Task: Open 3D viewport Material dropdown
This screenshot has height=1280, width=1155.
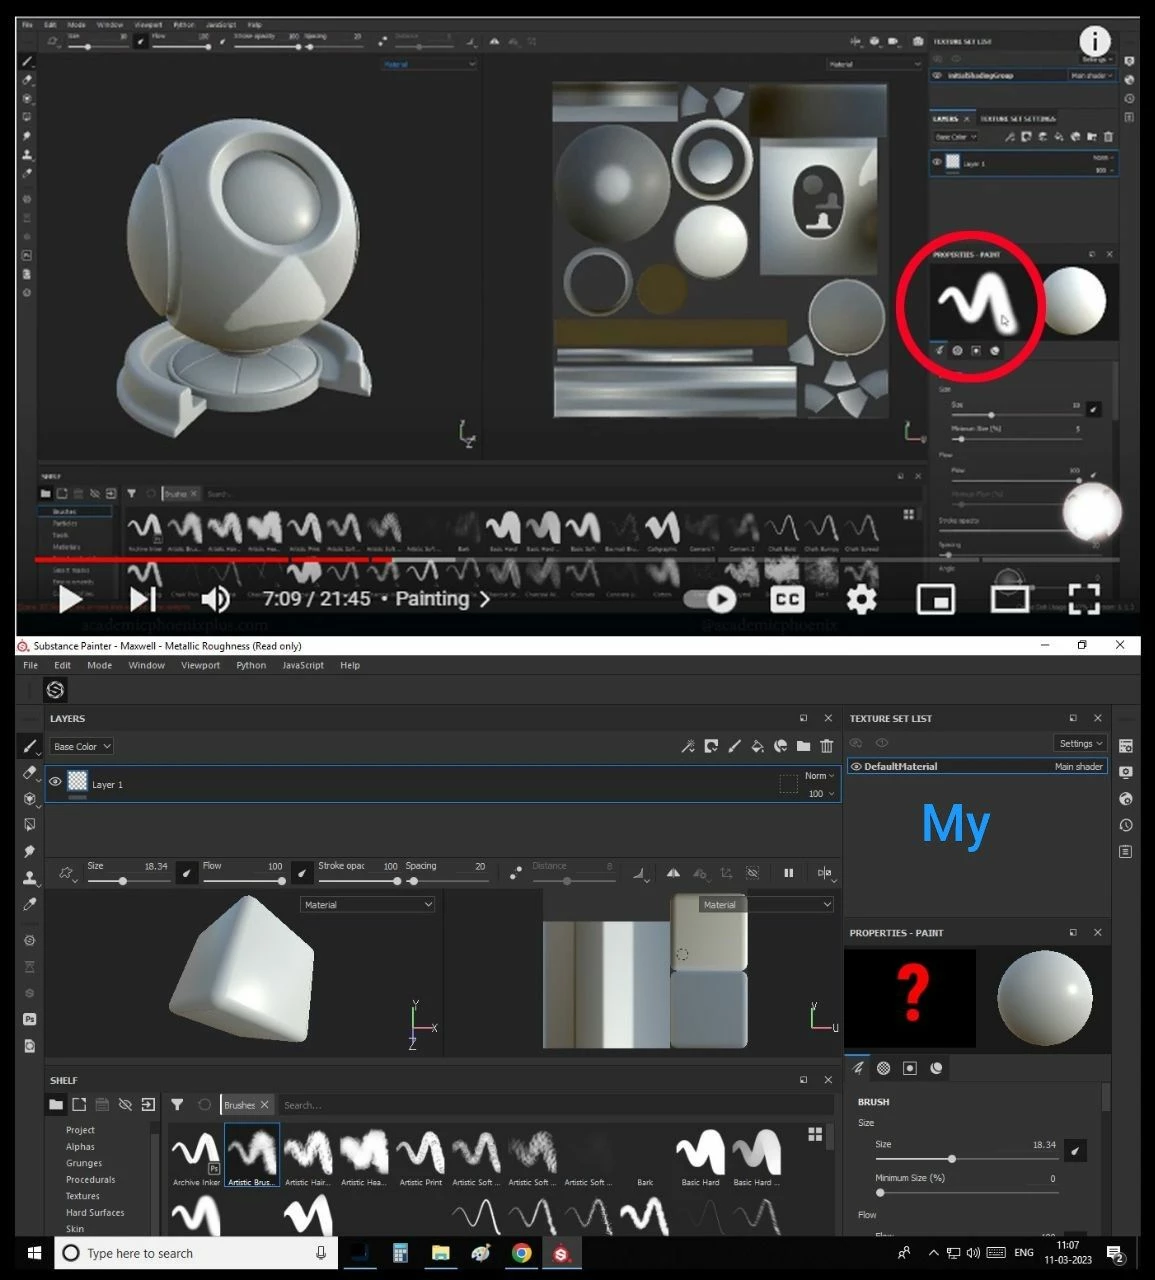Action: click(367, 905)
